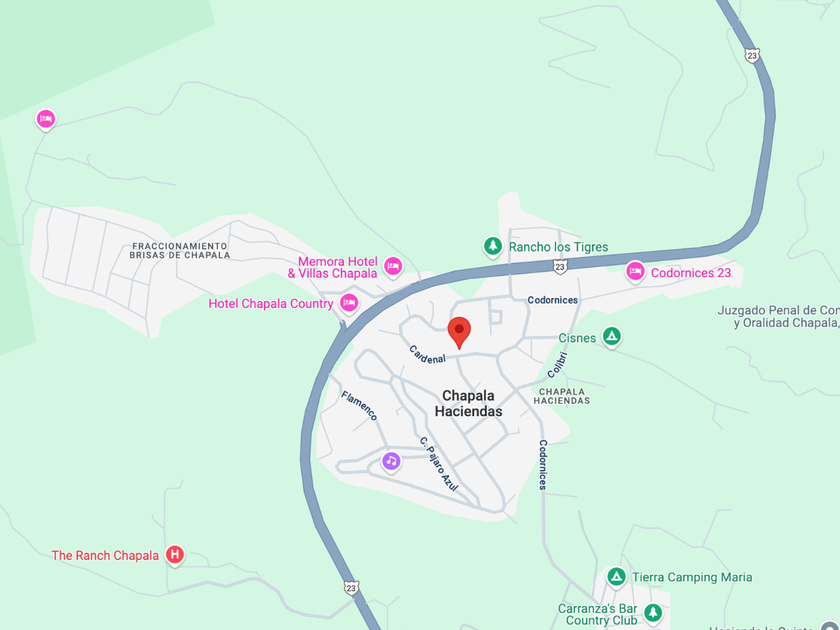
Task: Select the Tierra Camping Maria tent icon
Action: [616, 577]
